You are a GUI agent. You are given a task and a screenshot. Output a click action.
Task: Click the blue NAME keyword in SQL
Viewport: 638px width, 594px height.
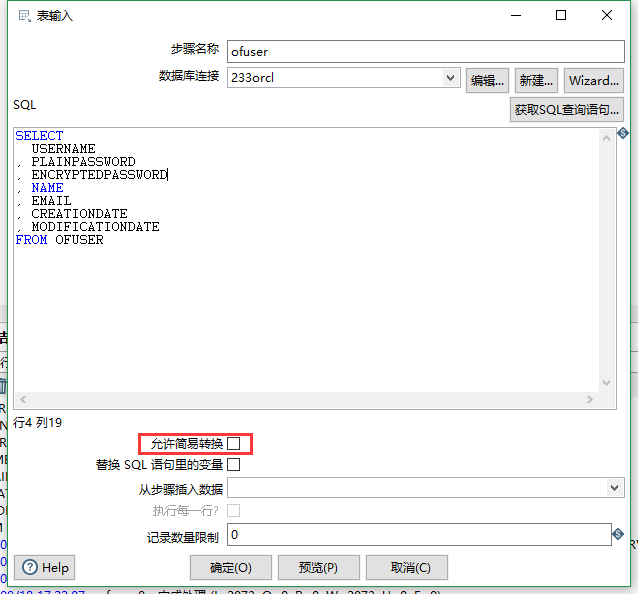click(x=47, y=188)
